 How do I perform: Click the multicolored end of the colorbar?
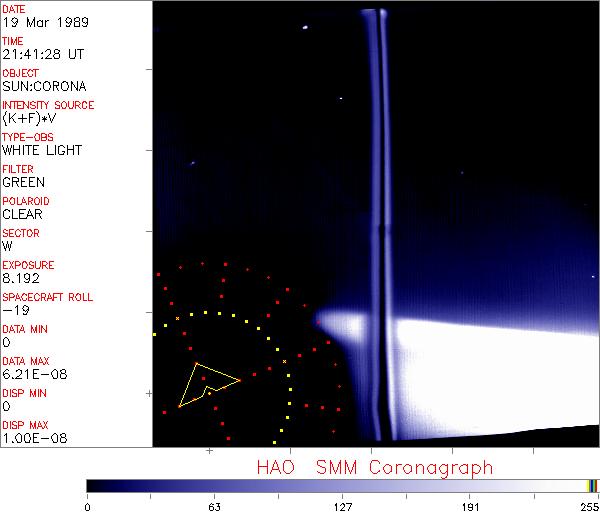click(x=592, y=485)
